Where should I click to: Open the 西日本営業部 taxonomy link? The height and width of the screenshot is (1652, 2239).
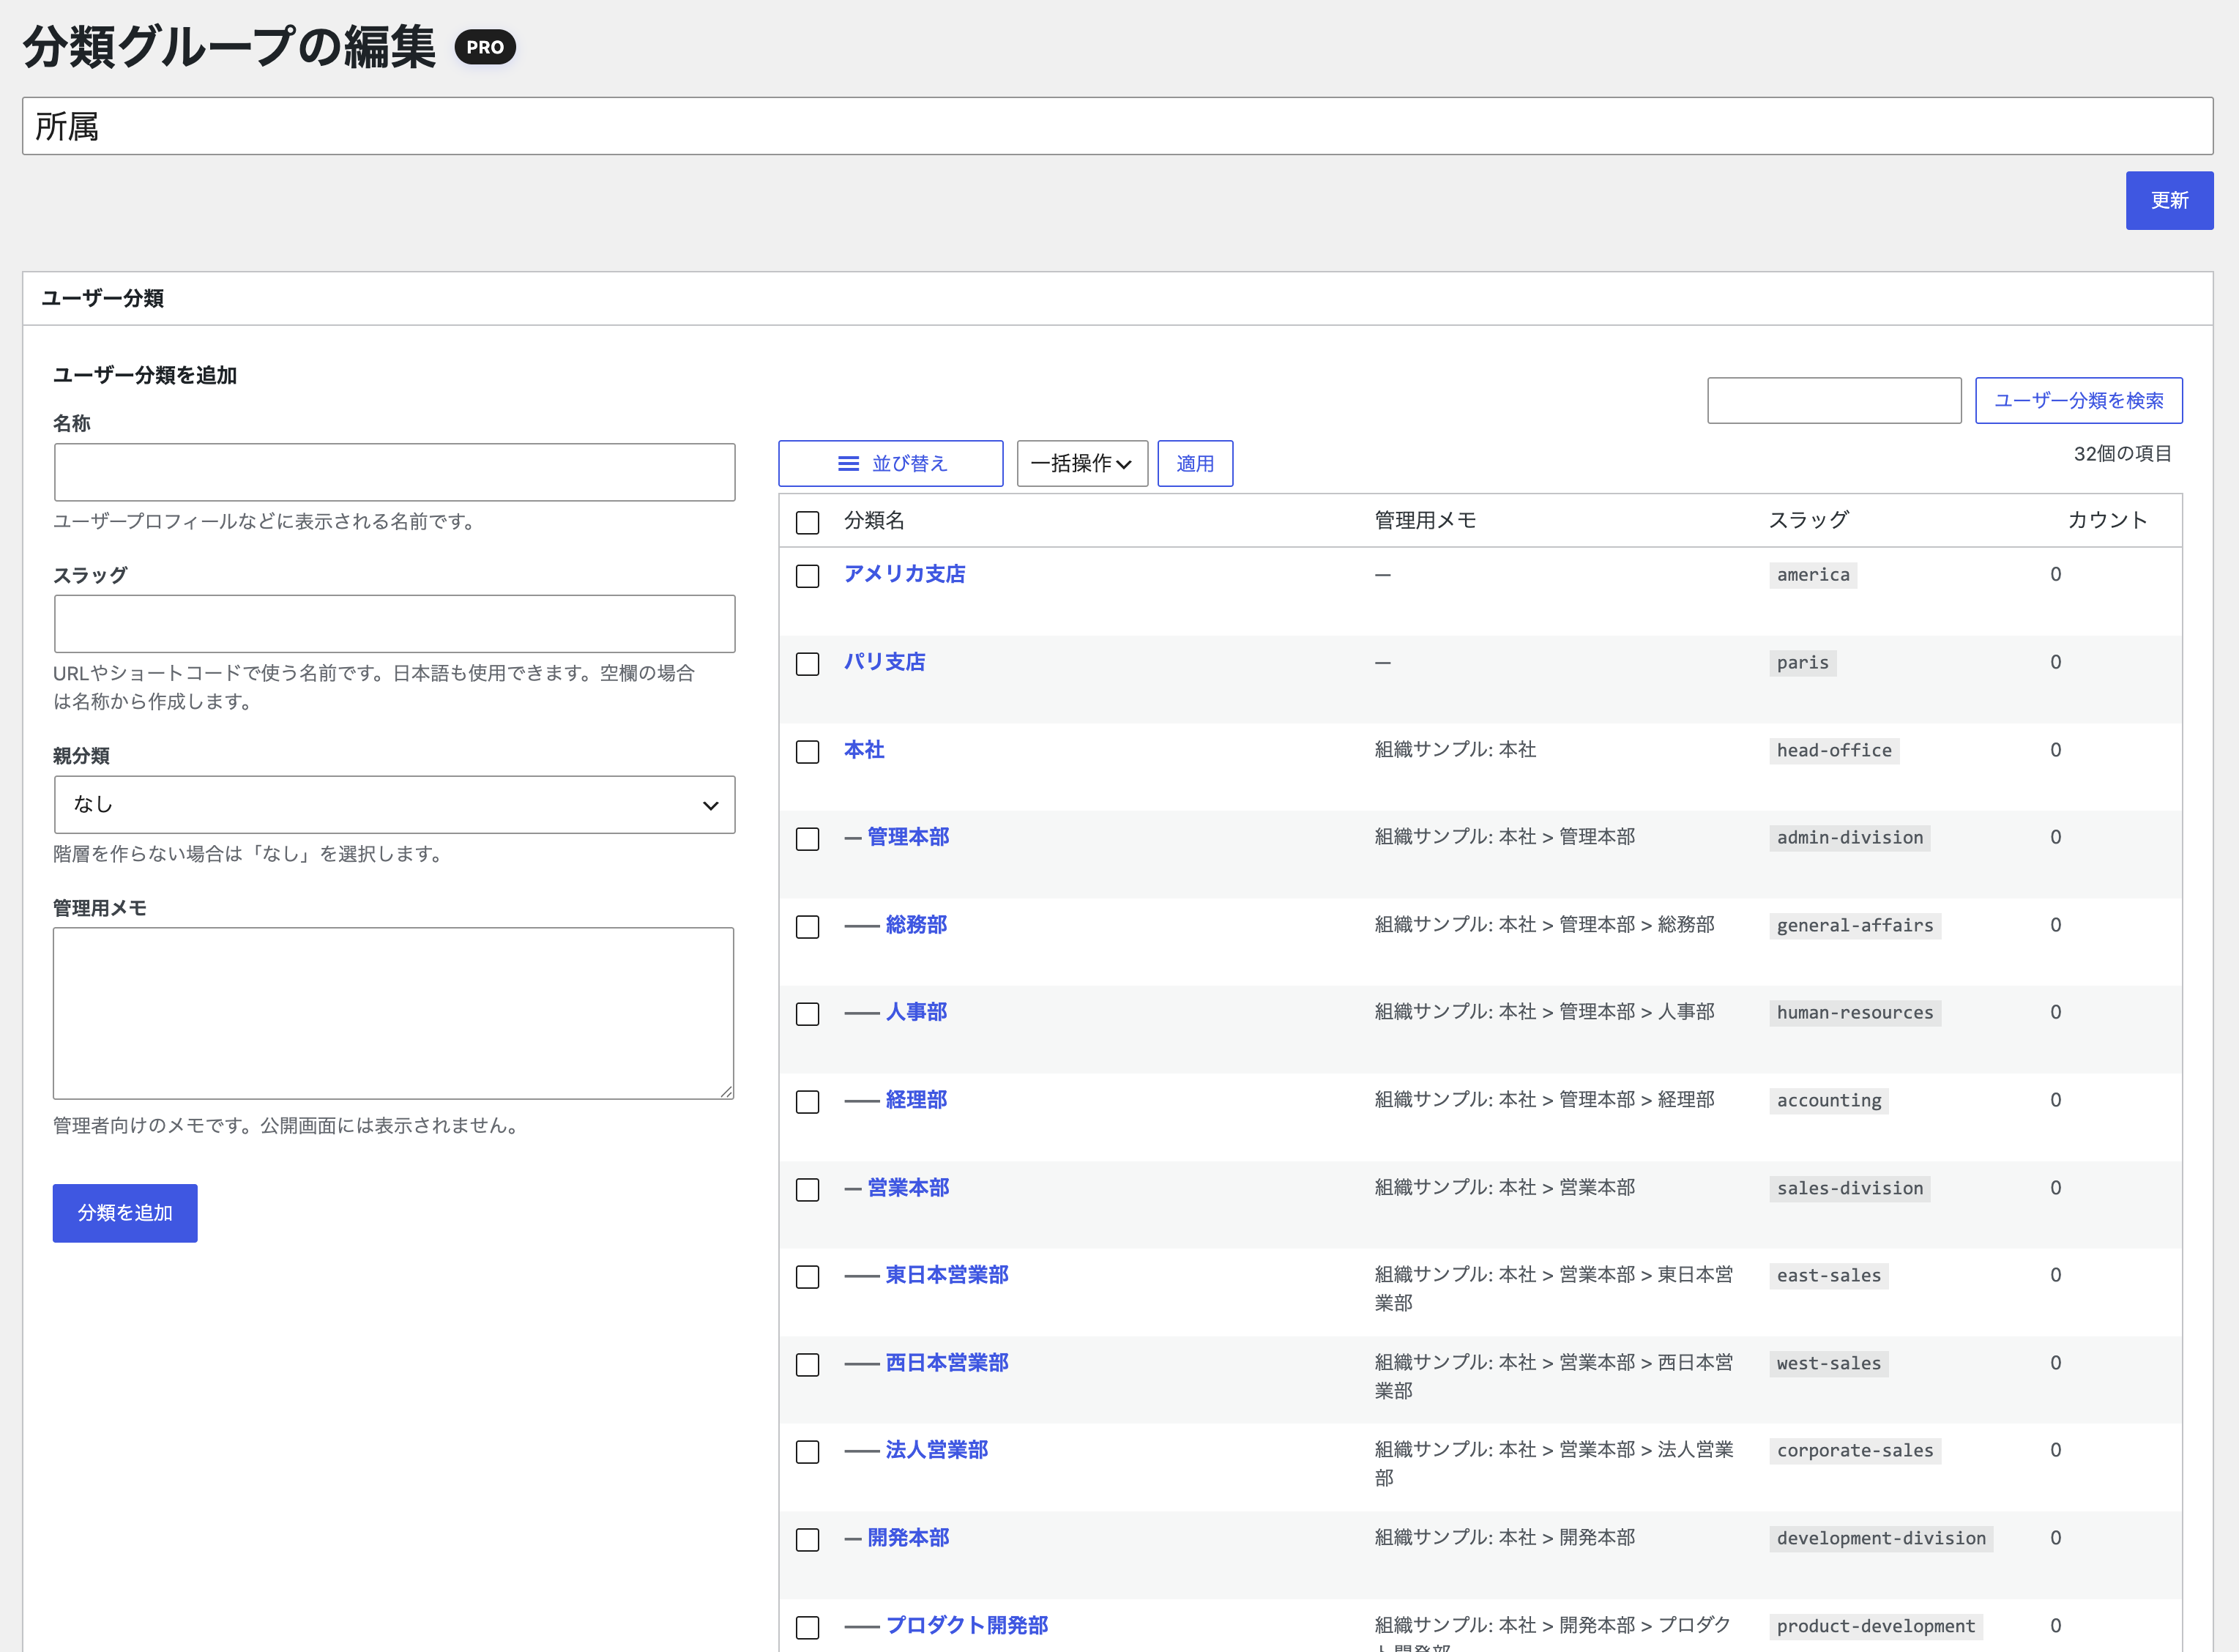point(947,1363)
